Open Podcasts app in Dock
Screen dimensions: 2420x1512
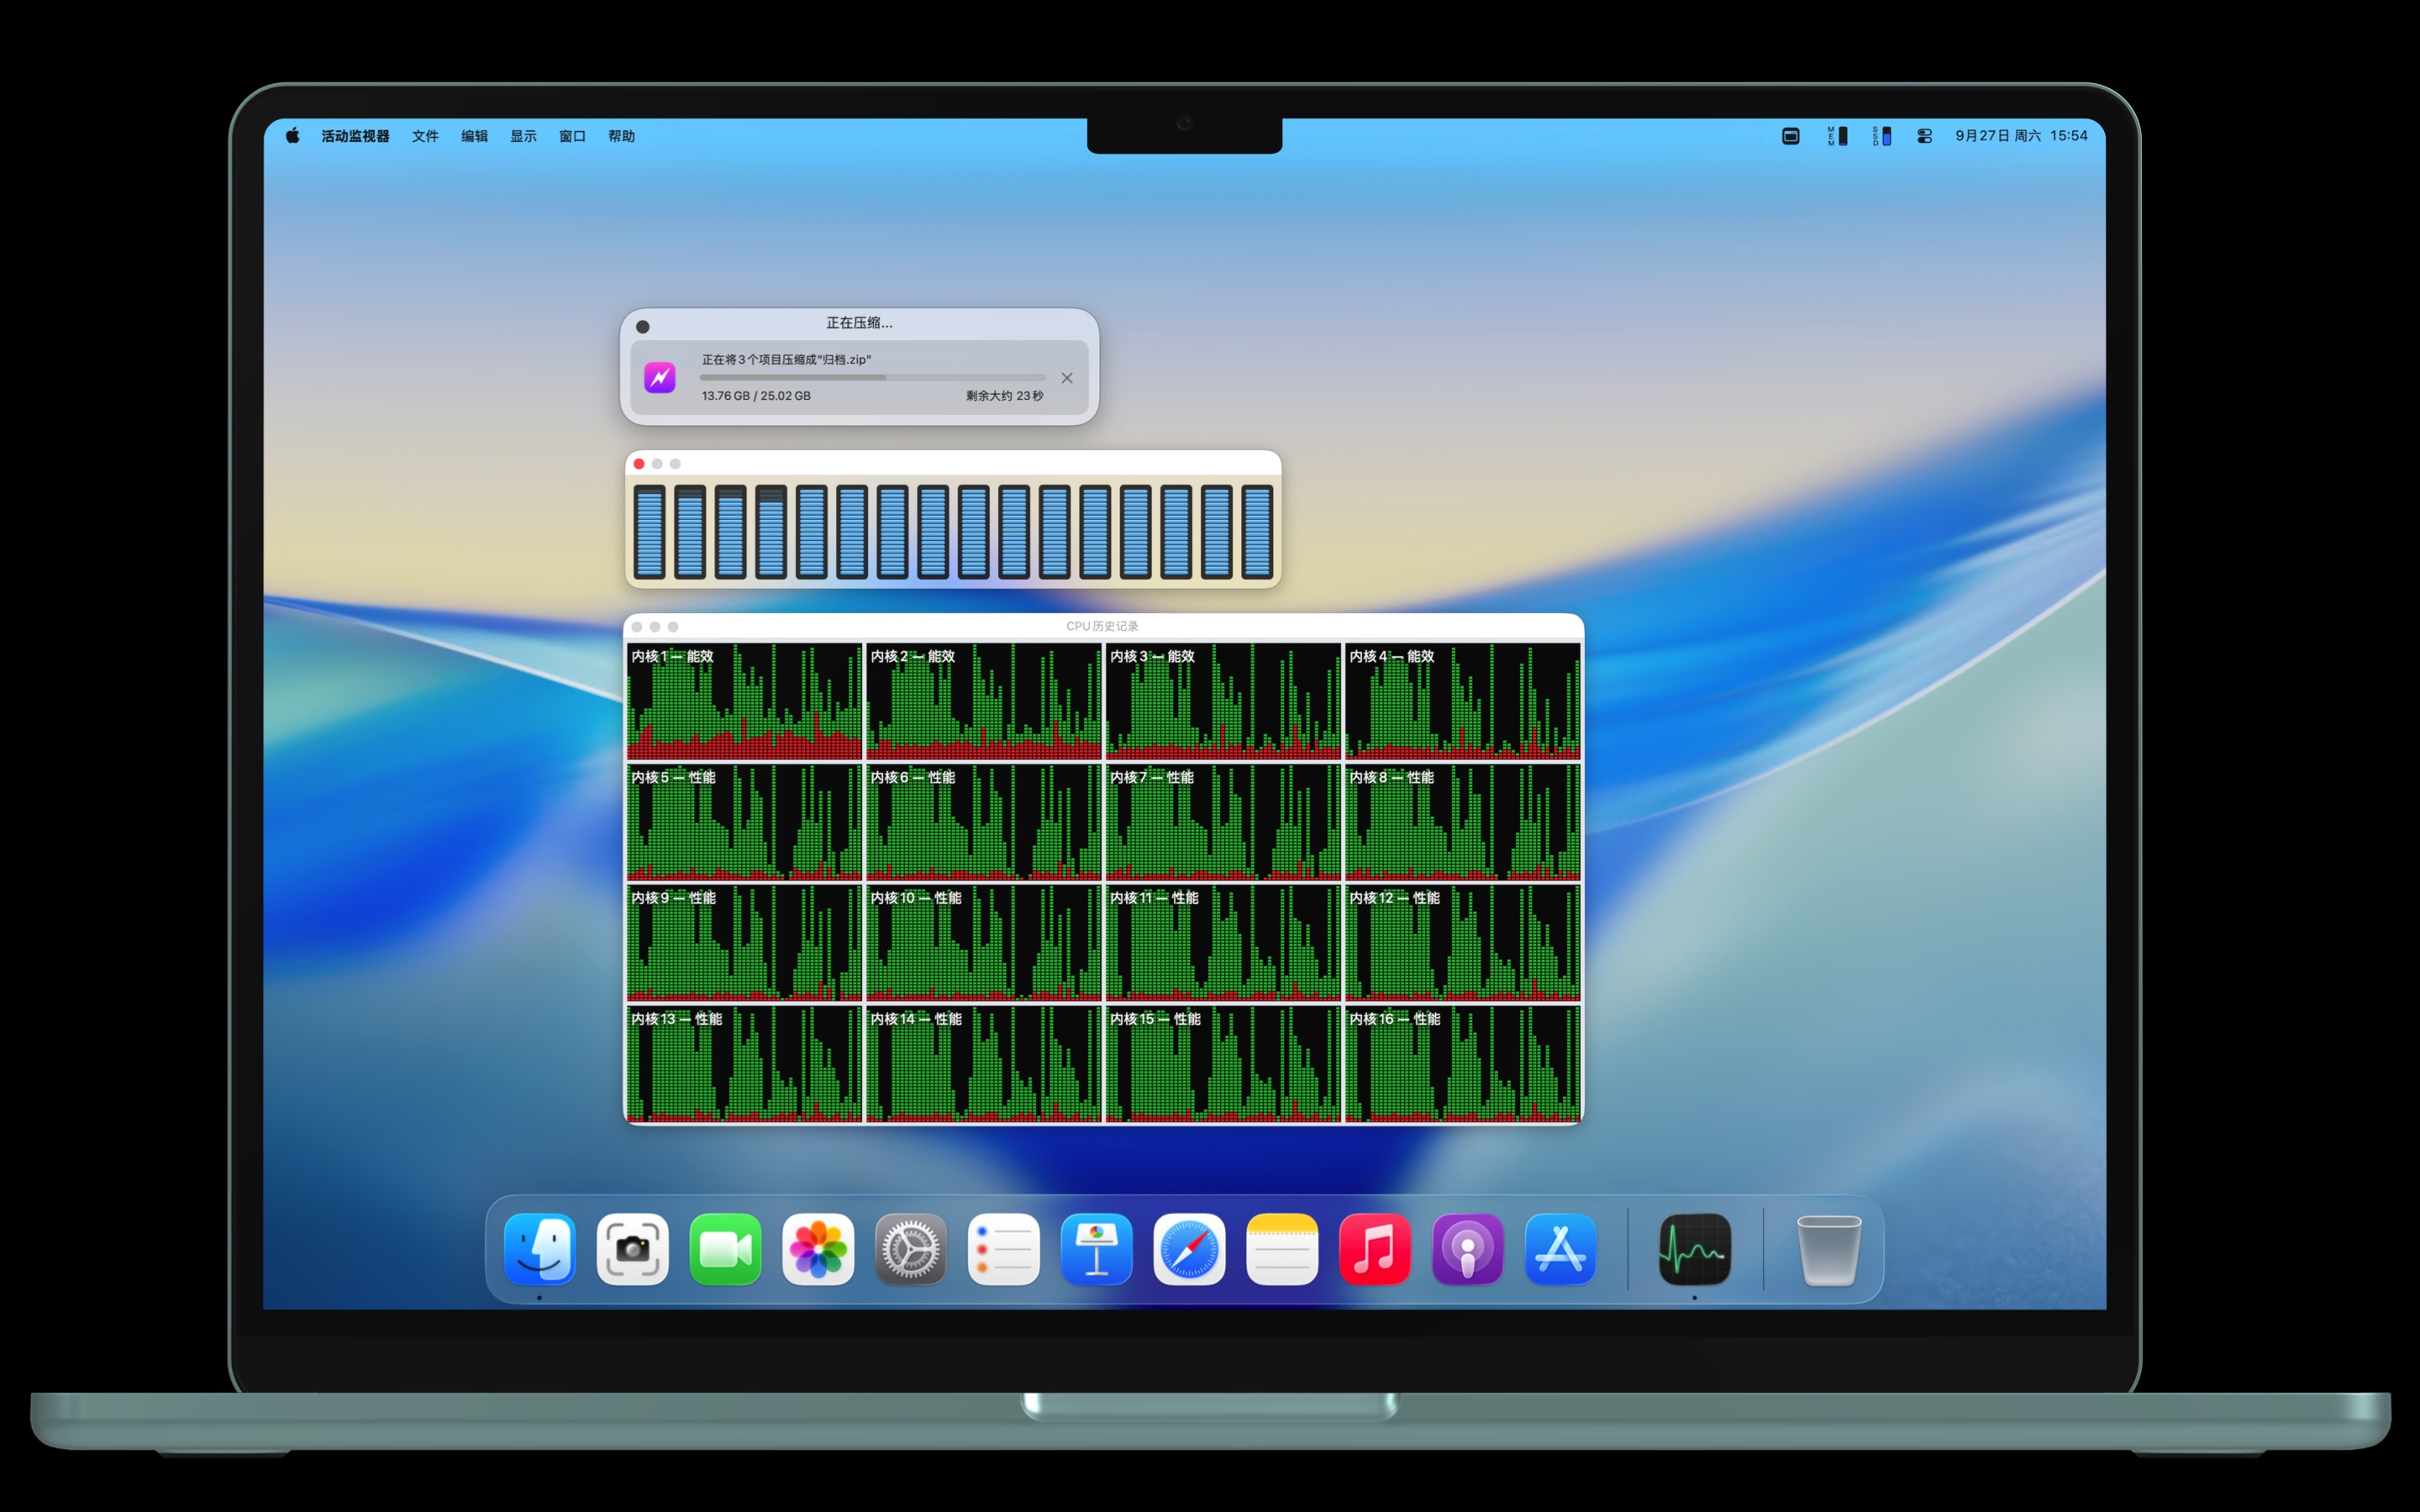point(1467,1248)
